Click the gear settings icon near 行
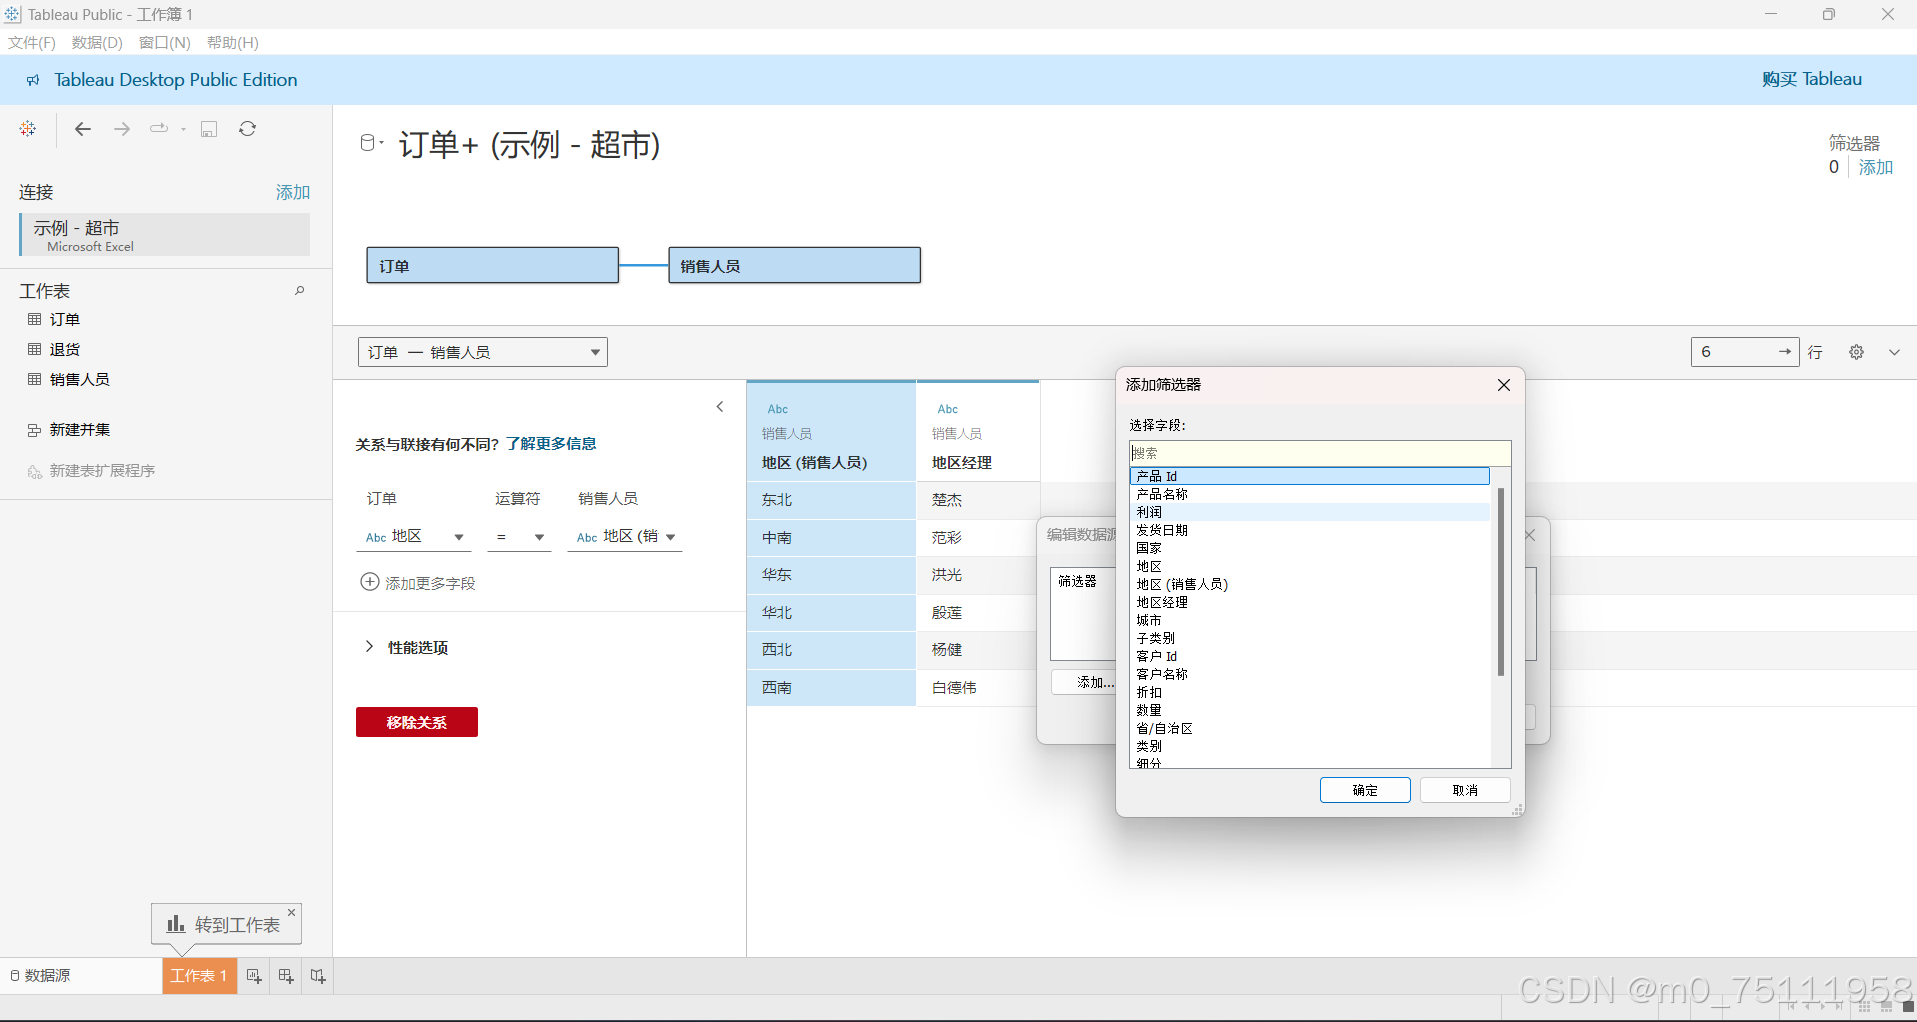Screen dimensions: 1917x1022 click(x=1857, y=352)
